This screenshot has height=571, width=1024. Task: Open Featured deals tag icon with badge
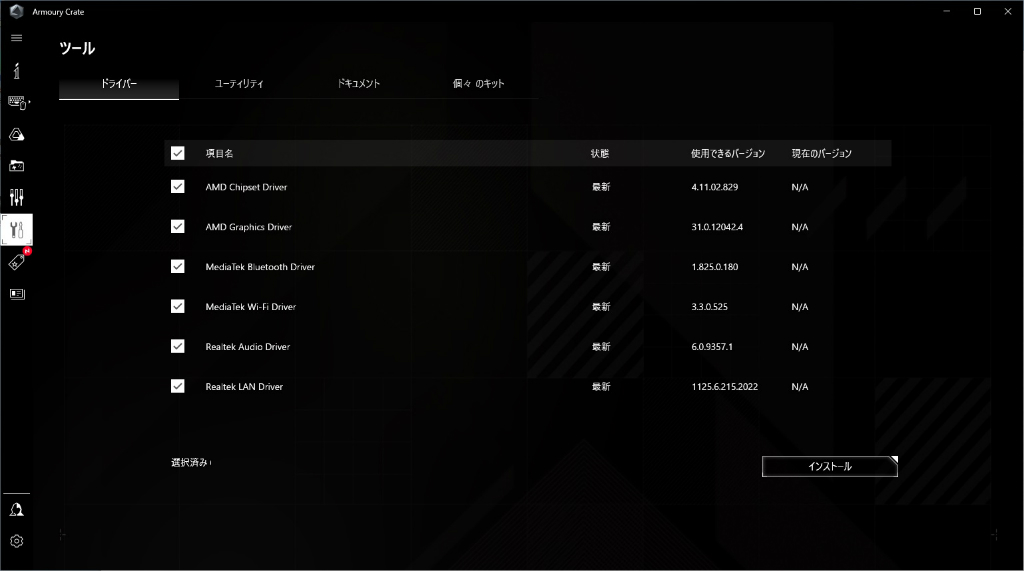tap(18, 261)
